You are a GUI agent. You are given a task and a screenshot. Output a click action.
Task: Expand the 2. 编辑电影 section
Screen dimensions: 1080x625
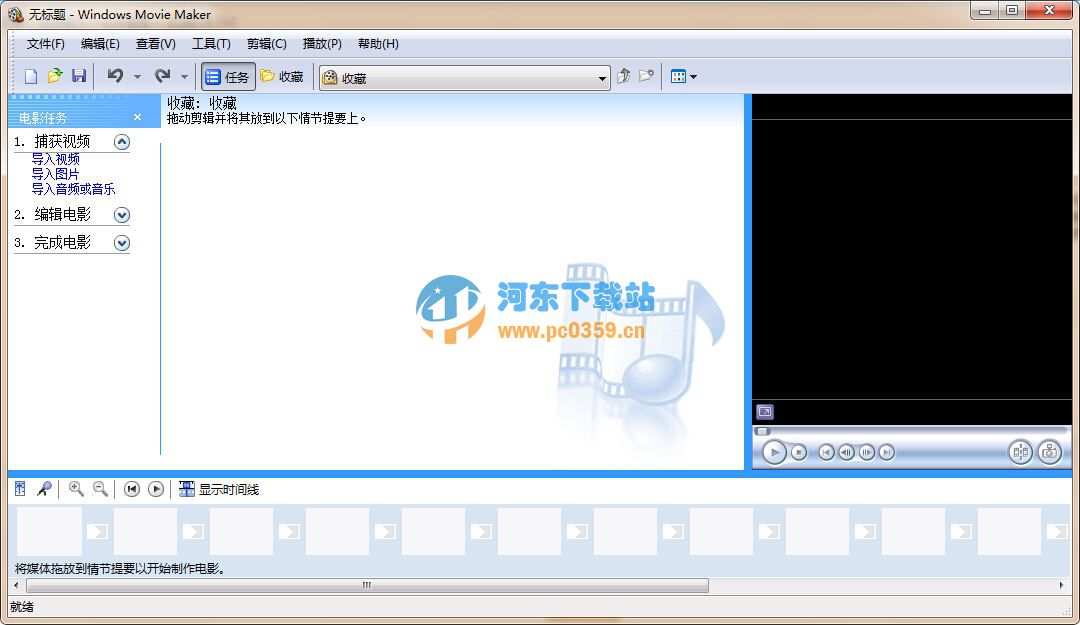coord(121,214)
